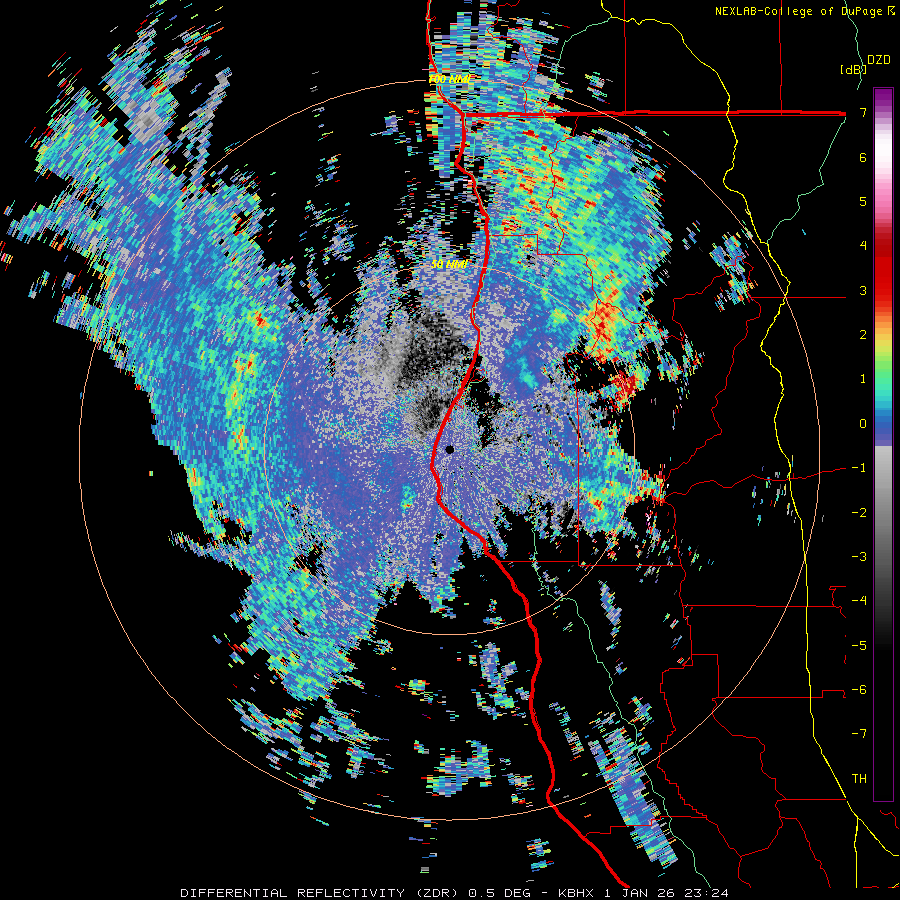Image resolution: width=900 pixels, height=900 pixels.
Task: Click the -6 dB label on the color scale
Action: [859, 690]
